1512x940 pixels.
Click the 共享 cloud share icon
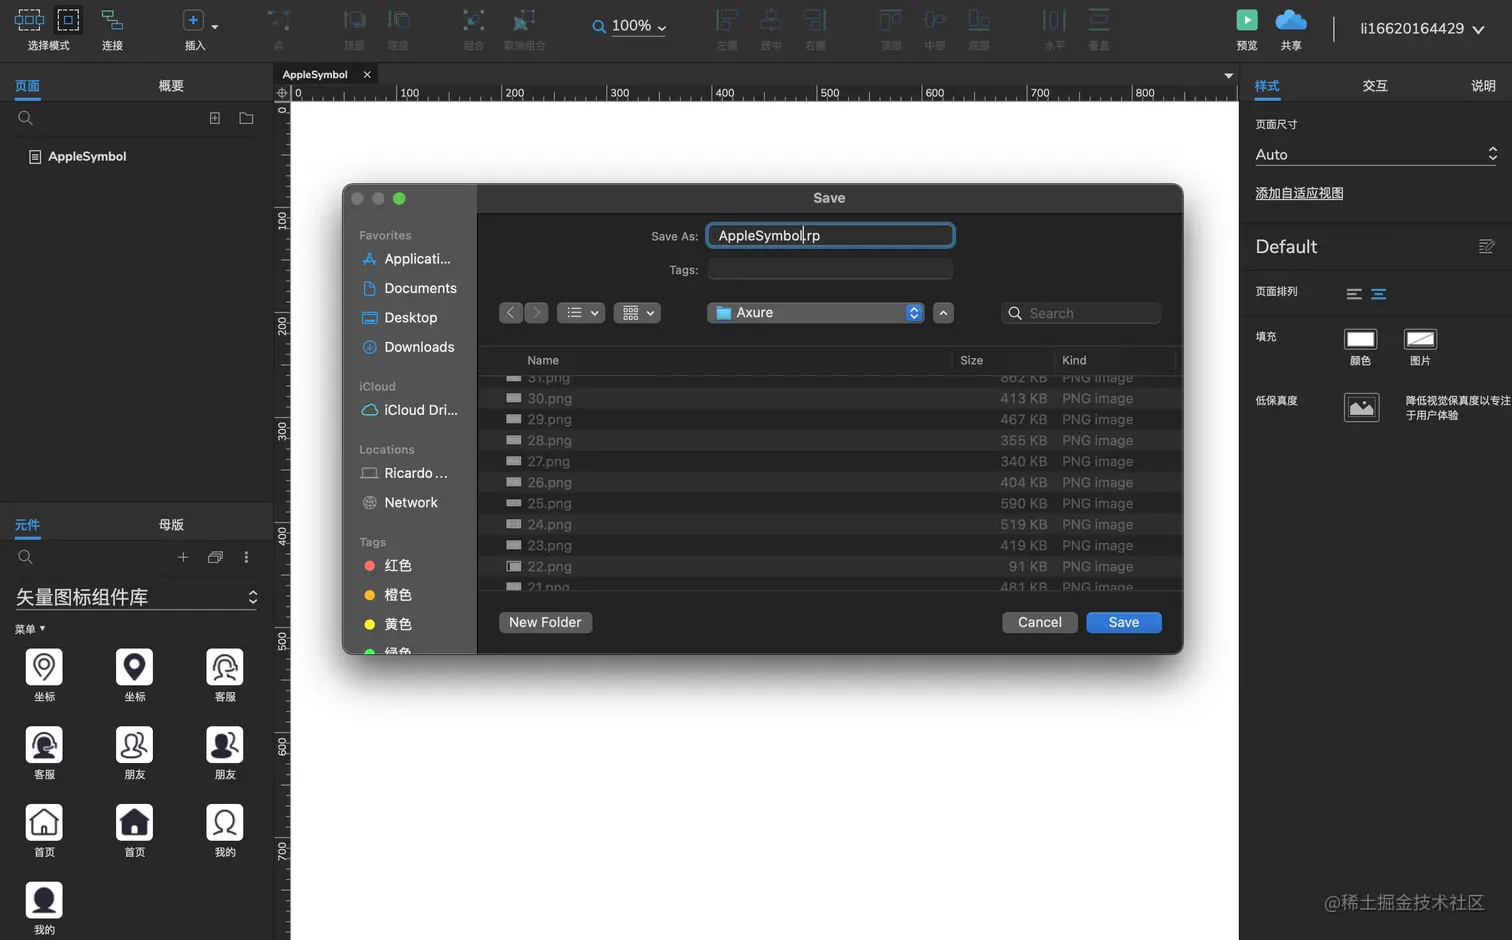[x=1291, y=20]
